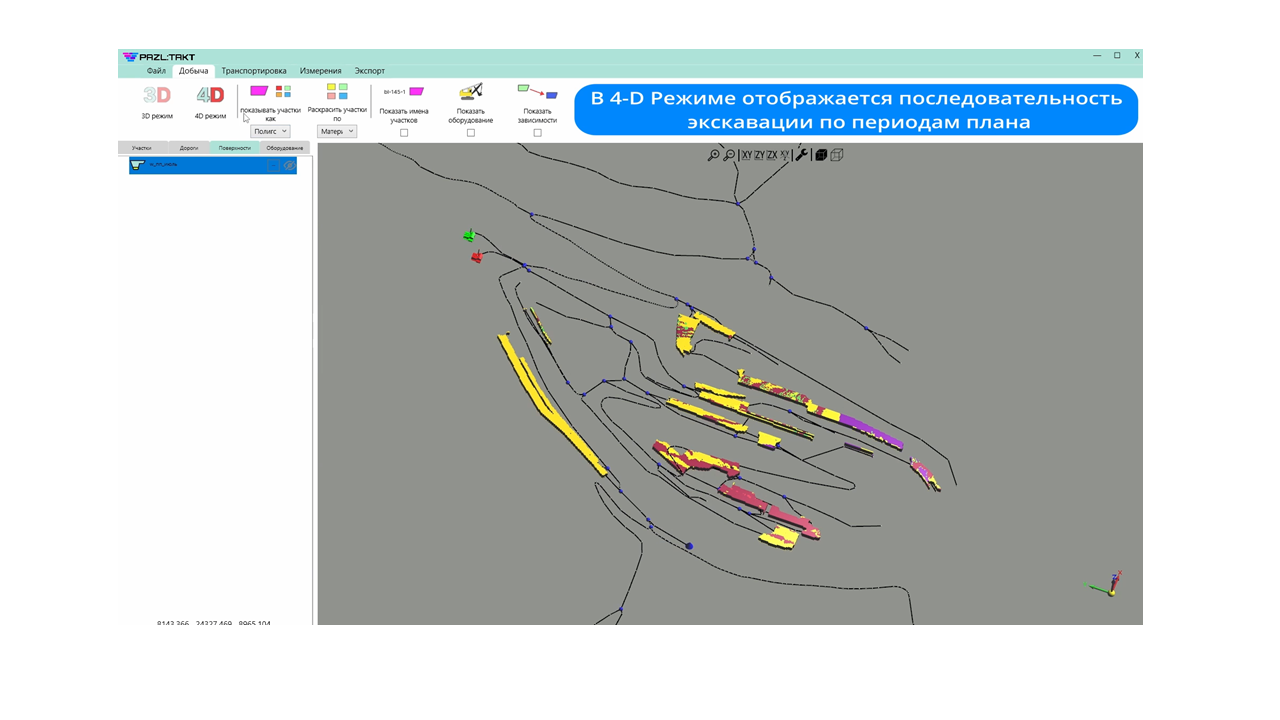Image resolution: width=1280 pixels, height=720 pixels.
Task: Open the Полигс display type dropdown
Action: point(270,131)
